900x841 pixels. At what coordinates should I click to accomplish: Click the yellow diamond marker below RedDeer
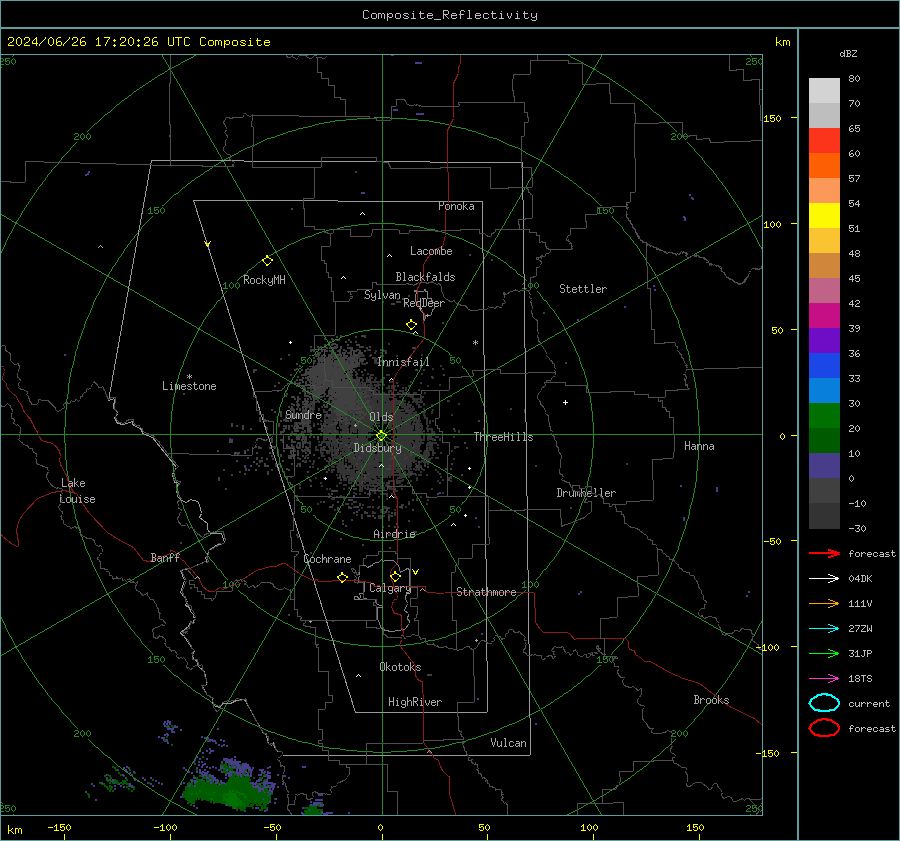tap(411, 325)
